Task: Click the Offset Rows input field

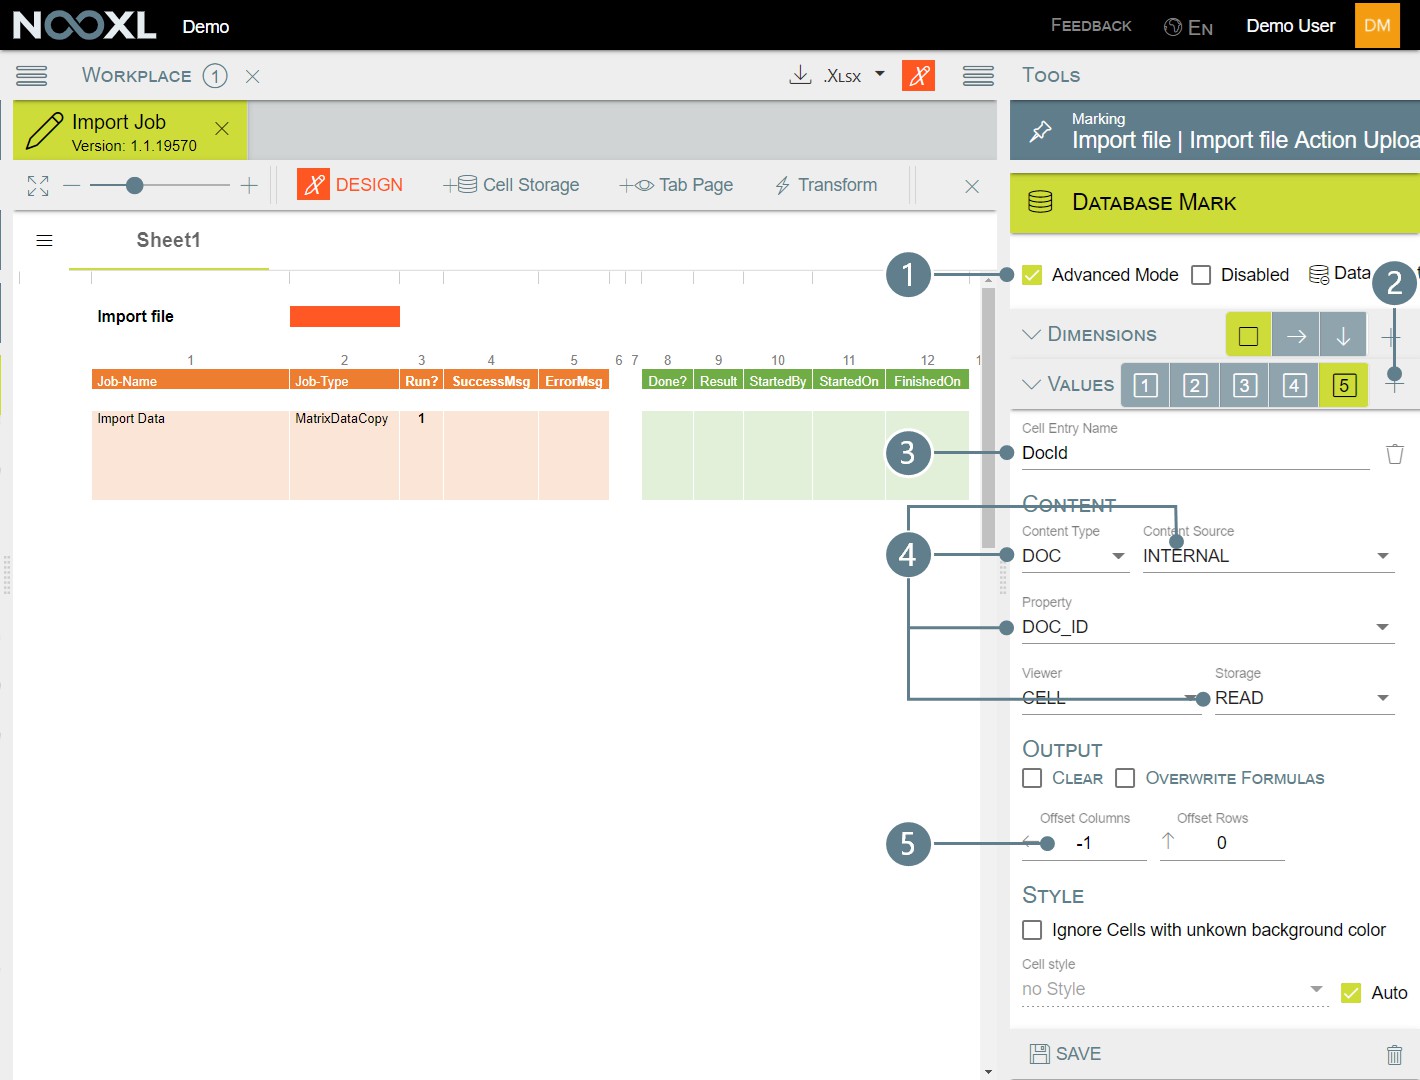Action: (1222, 843)
